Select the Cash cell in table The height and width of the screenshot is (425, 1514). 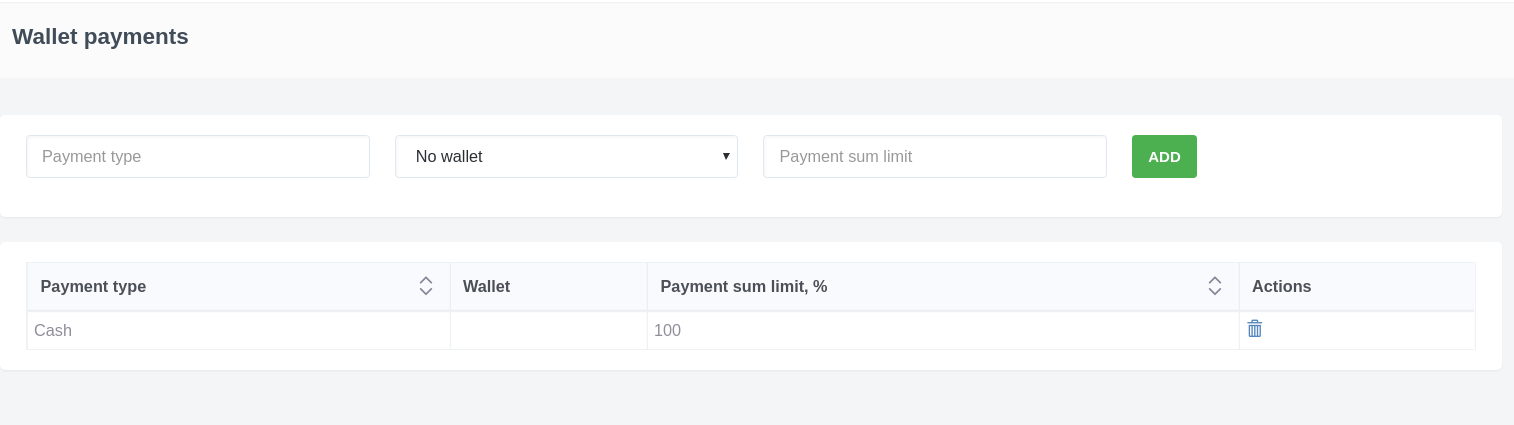coord(54,331)
